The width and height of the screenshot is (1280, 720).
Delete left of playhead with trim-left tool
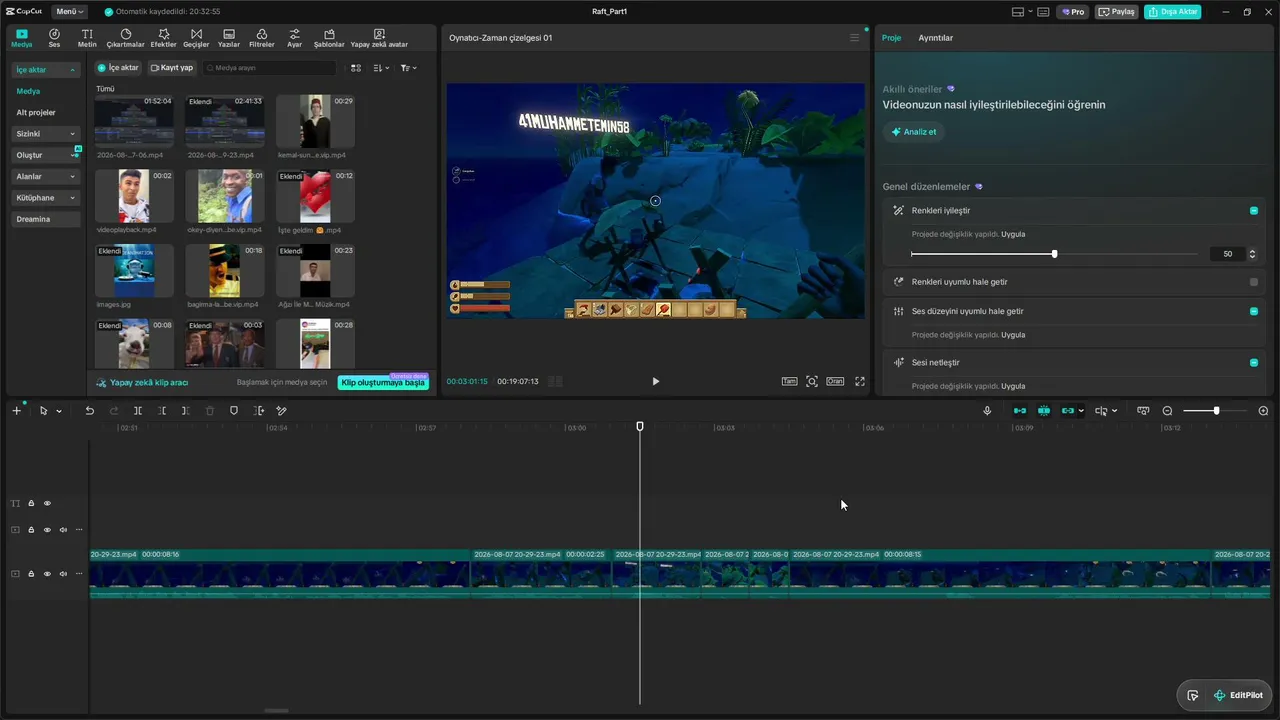pyautogui.click(x=162, y=411)
